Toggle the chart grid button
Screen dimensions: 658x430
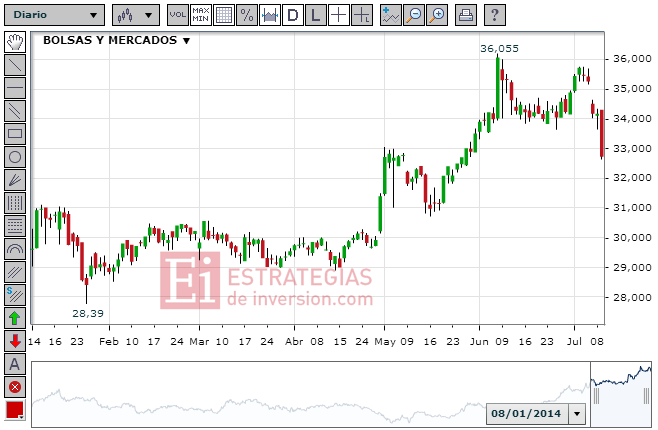pos(224,16)
